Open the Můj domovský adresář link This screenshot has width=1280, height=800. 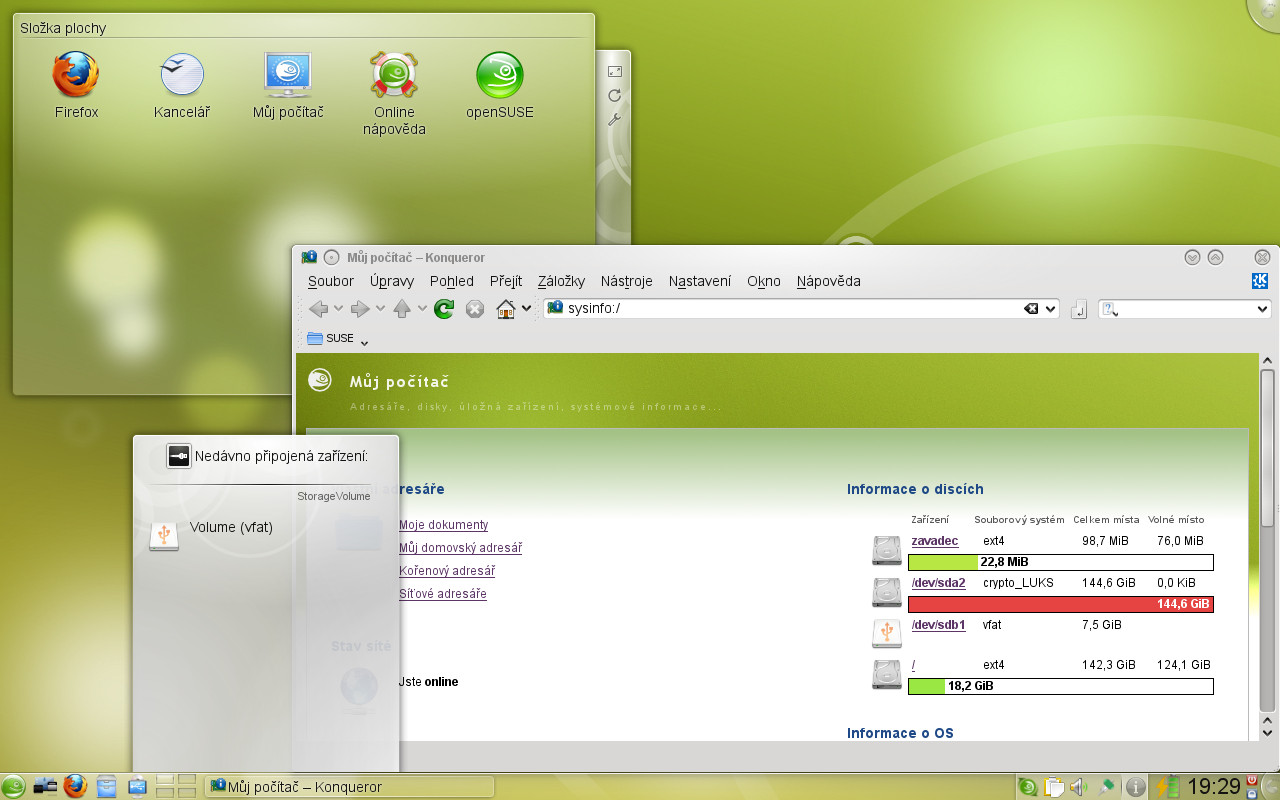(x=460, y=548)
